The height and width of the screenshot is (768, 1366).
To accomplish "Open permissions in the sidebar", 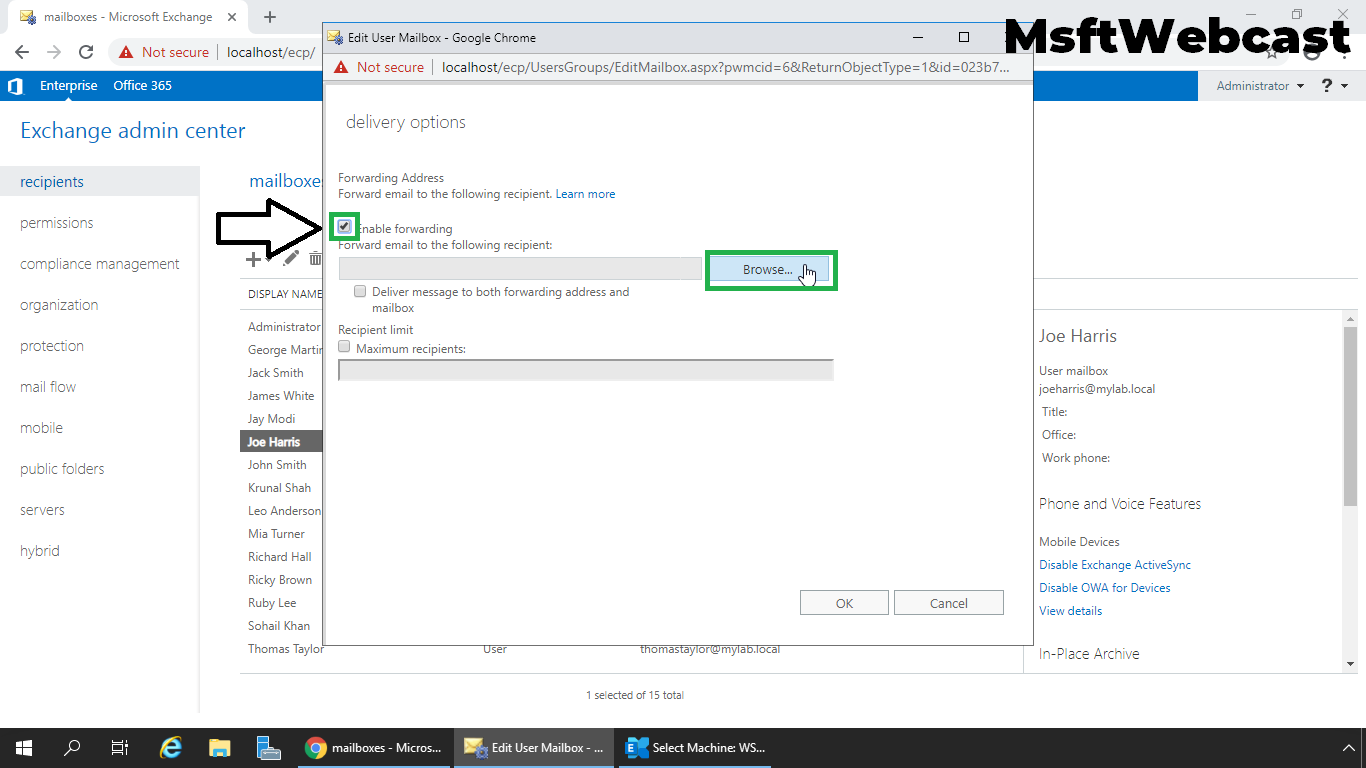I will 57,223.
